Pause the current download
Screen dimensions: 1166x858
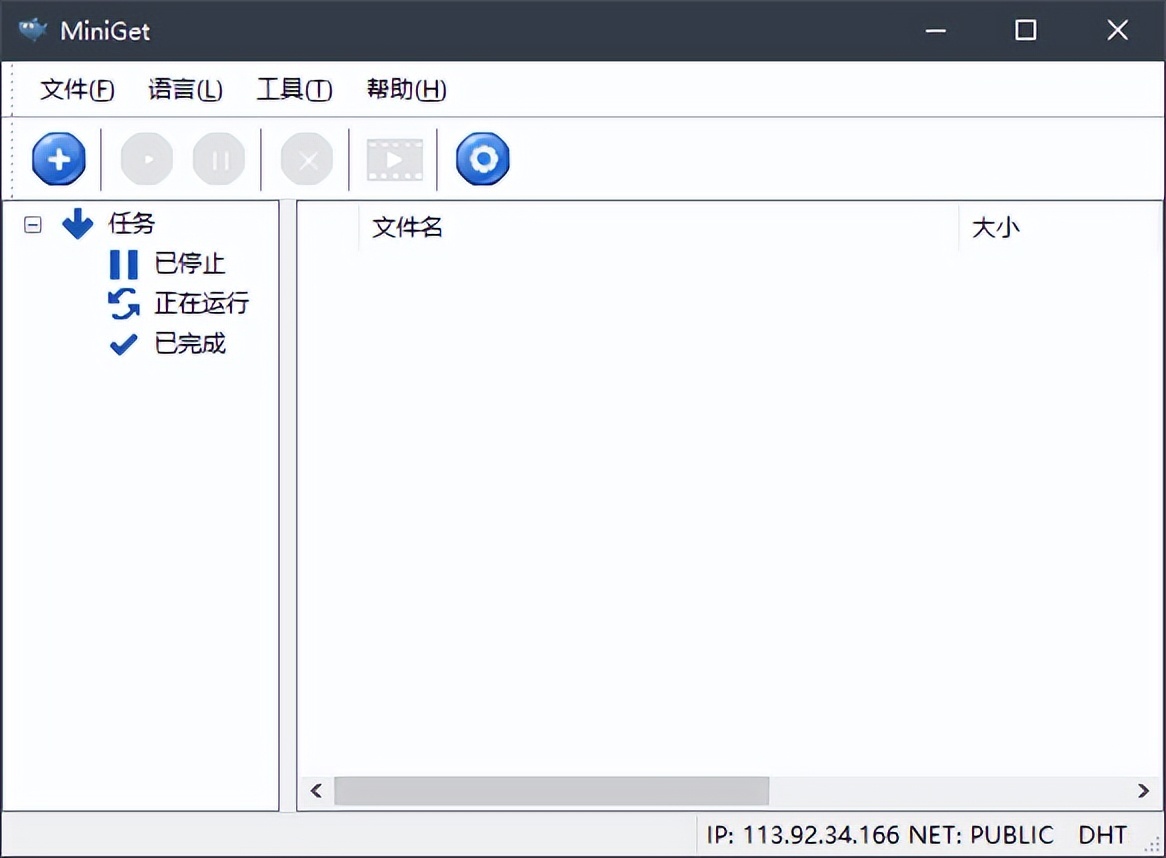tap(218, 158)
